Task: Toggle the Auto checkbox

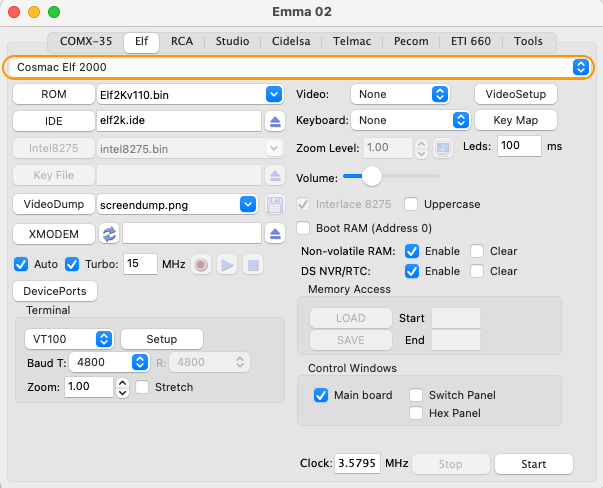Action: click(x=21, y=264)
